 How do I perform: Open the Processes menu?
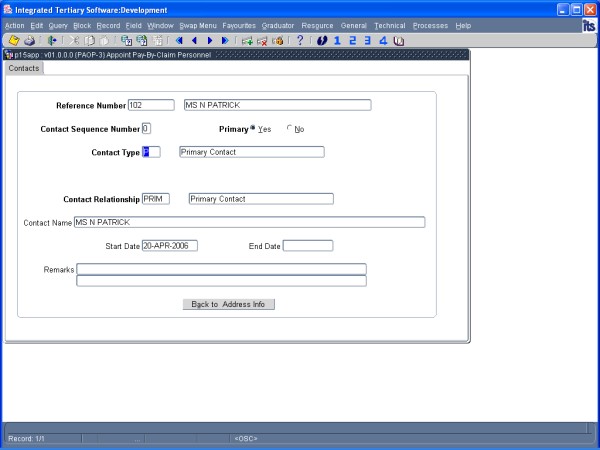(430, 26)
